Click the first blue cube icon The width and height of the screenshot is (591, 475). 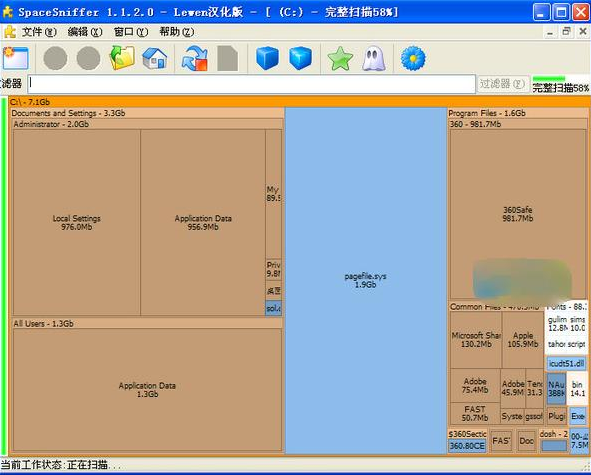[267, 58]
